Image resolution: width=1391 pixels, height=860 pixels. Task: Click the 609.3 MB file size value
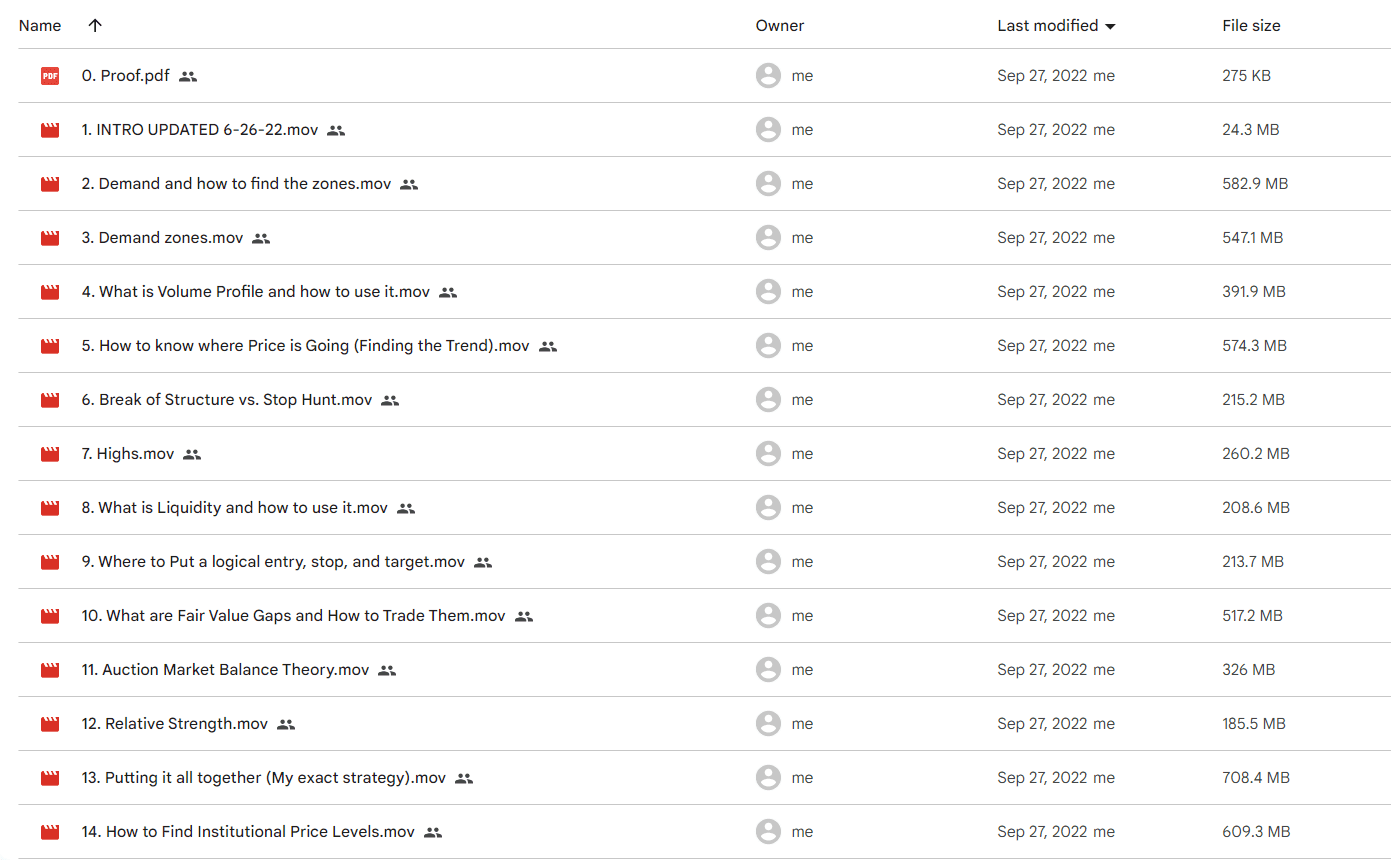point(1256,832)
